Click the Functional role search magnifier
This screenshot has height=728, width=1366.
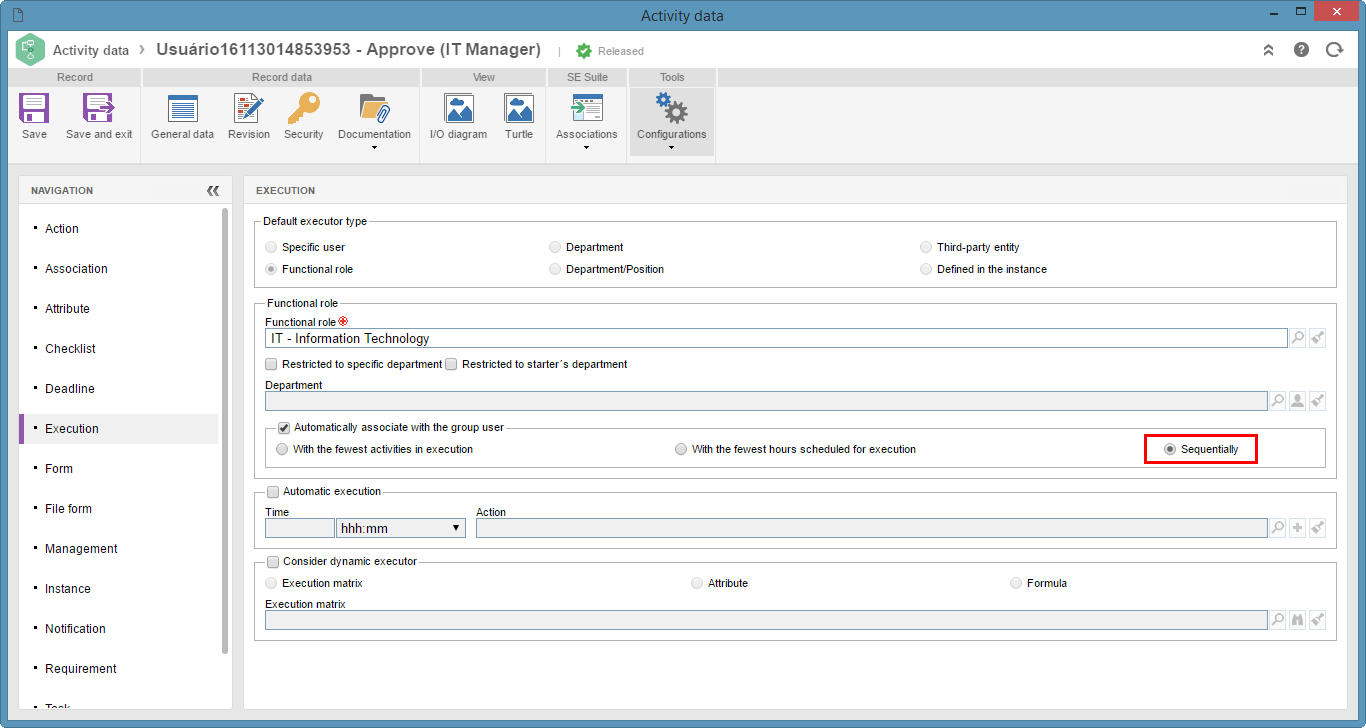tap(1297, 338)
